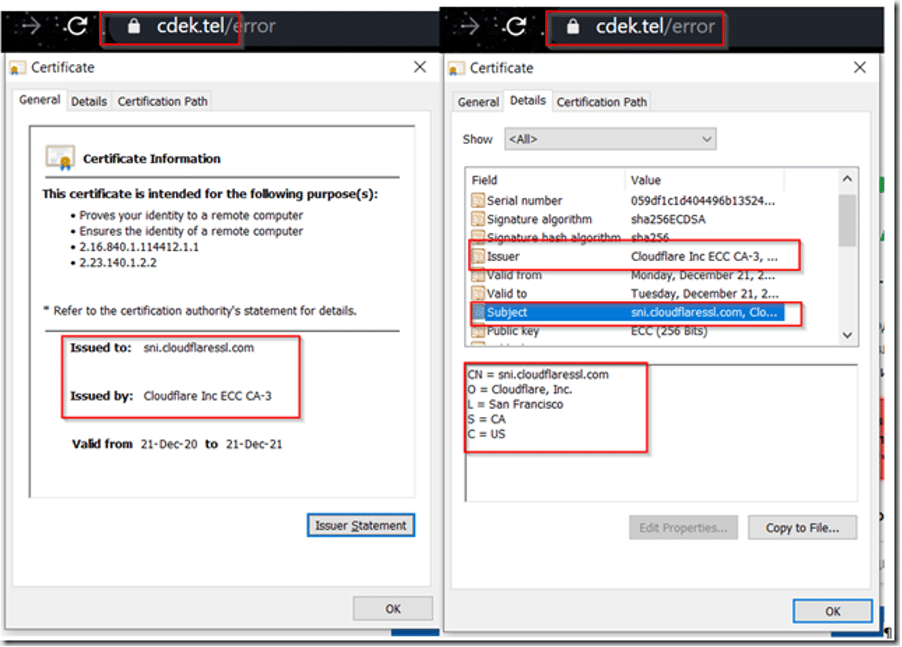Click the Issuer Statement button
902x647 pixels.
tap(361, 525)
